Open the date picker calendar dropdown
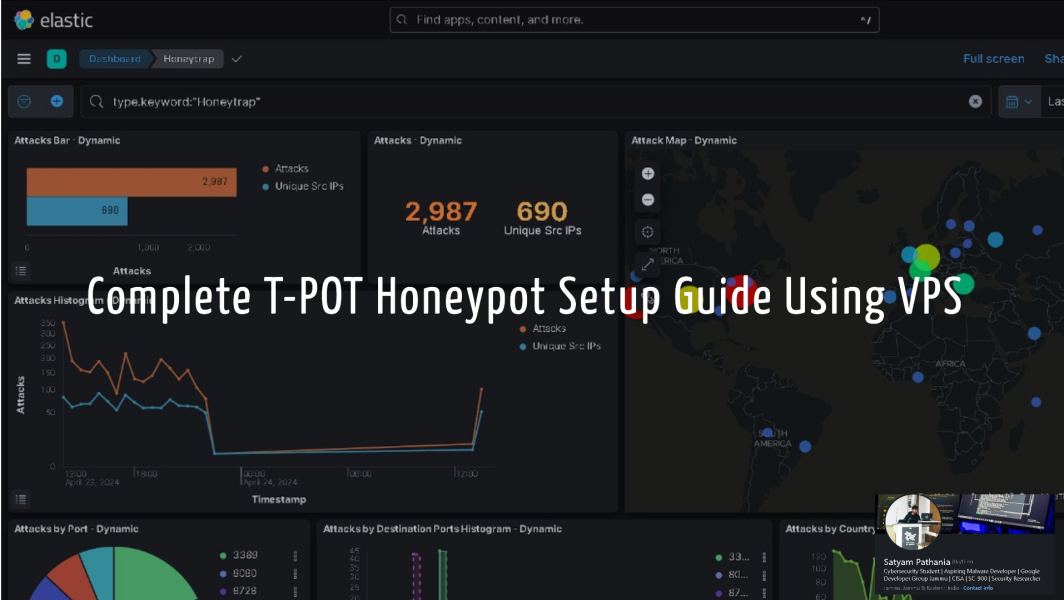Viewport: 1064px width, 600px height. [1017, 101]
